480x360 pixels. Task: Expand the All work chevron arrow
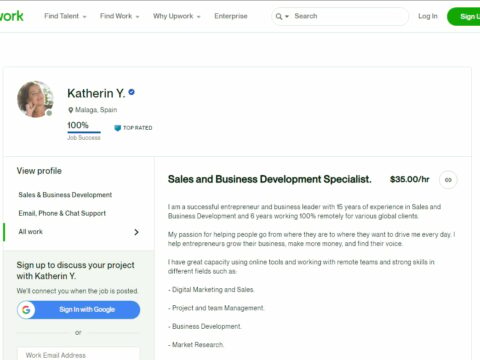pos(136,232)
